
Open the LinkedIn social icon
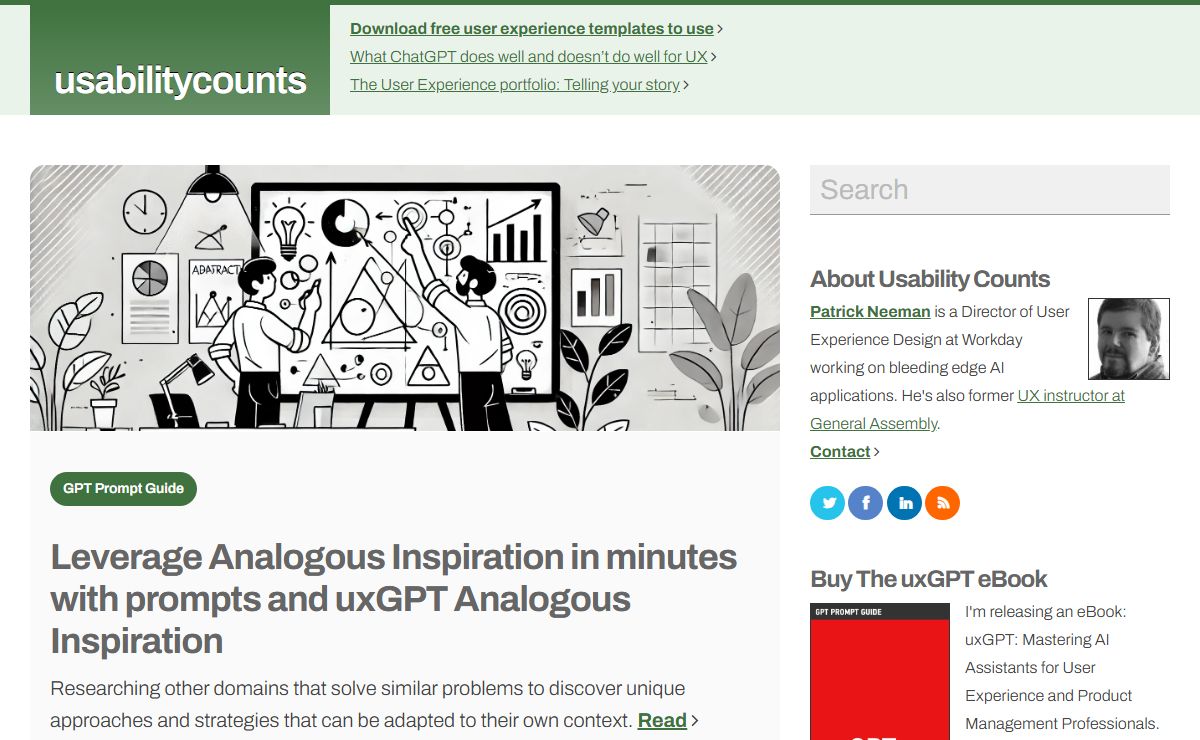[x=904, y=503]
